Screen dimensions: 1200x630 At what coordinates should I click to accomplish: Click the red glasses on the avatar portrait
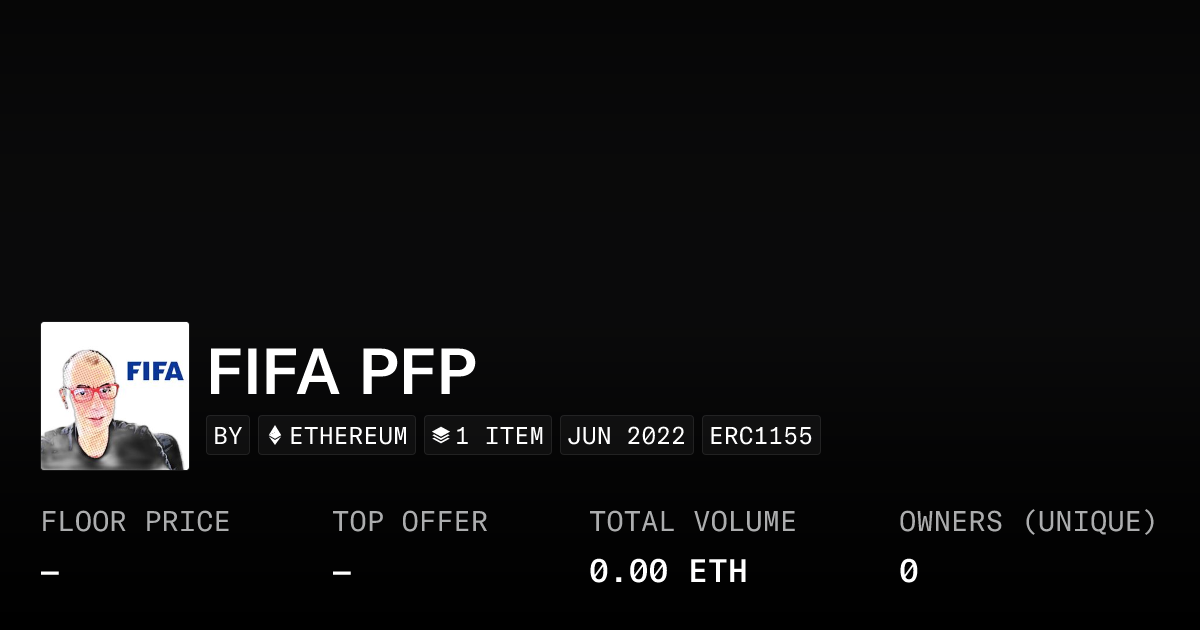click(x=90, y=392)
